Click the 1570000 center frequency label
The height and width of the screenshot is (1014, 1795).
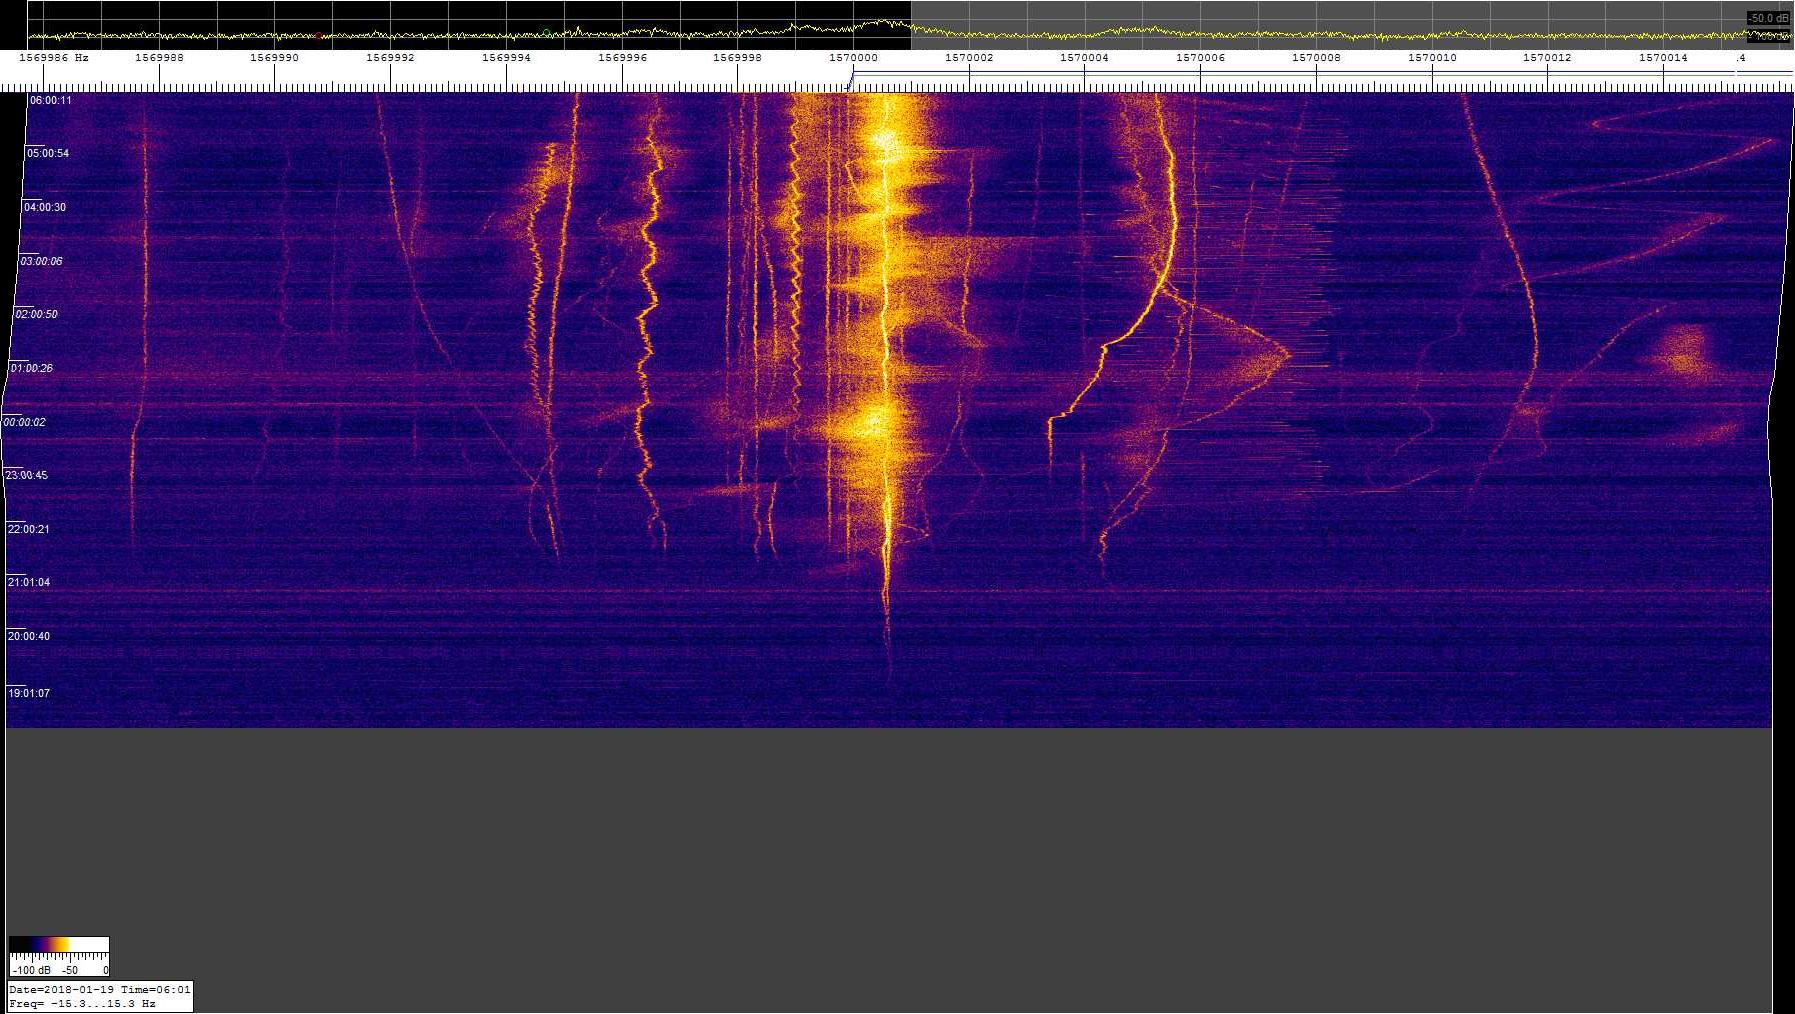853,58
